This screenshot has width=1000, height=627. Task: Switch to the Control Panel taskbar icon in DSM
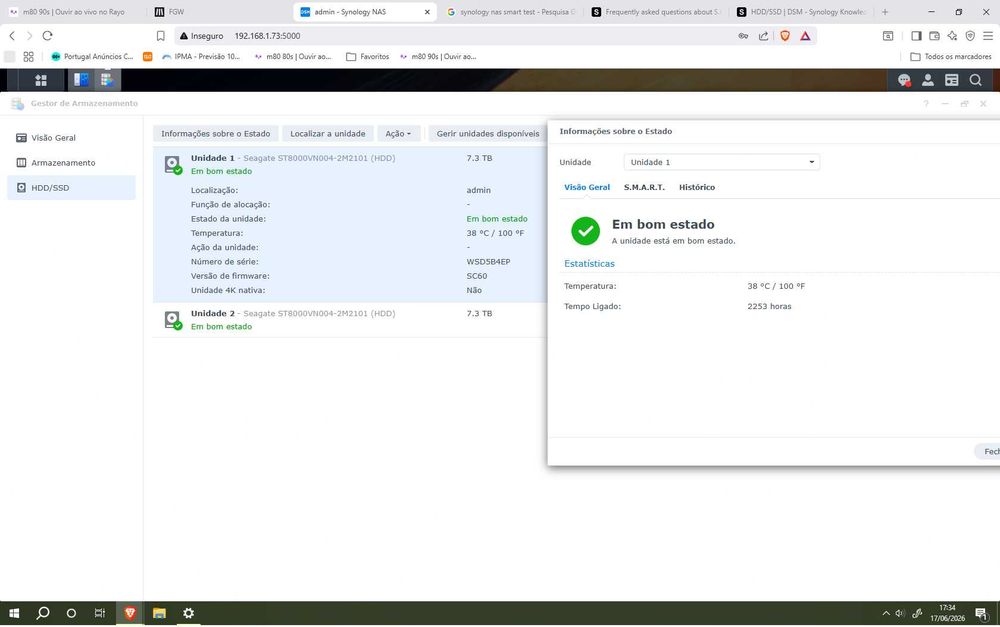click(x=82, y=80)
